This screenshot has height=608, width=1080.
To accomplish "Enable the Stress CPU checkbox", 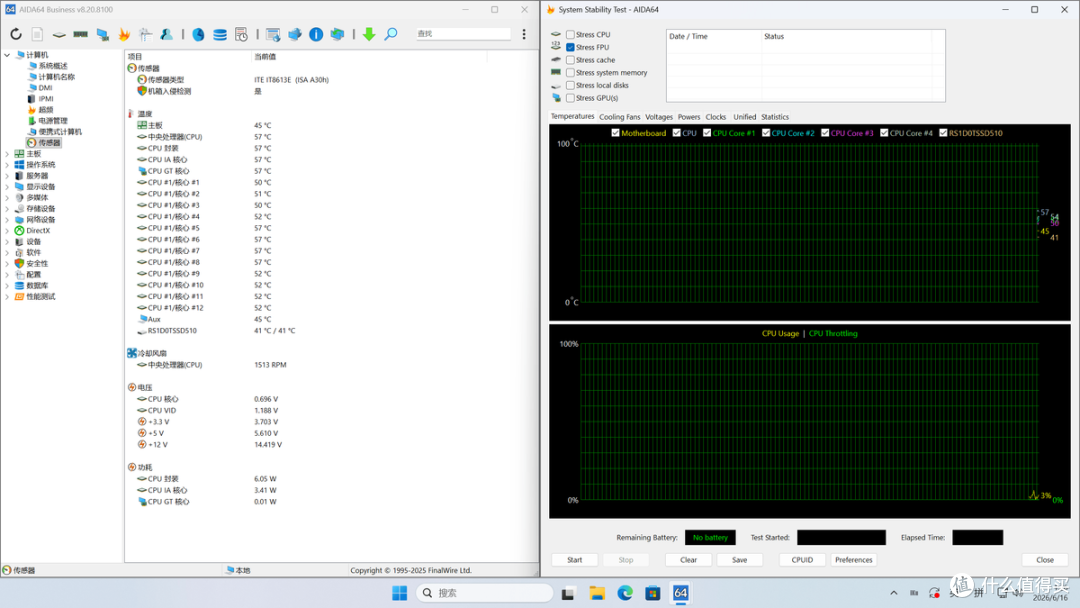I will point(570,34).
